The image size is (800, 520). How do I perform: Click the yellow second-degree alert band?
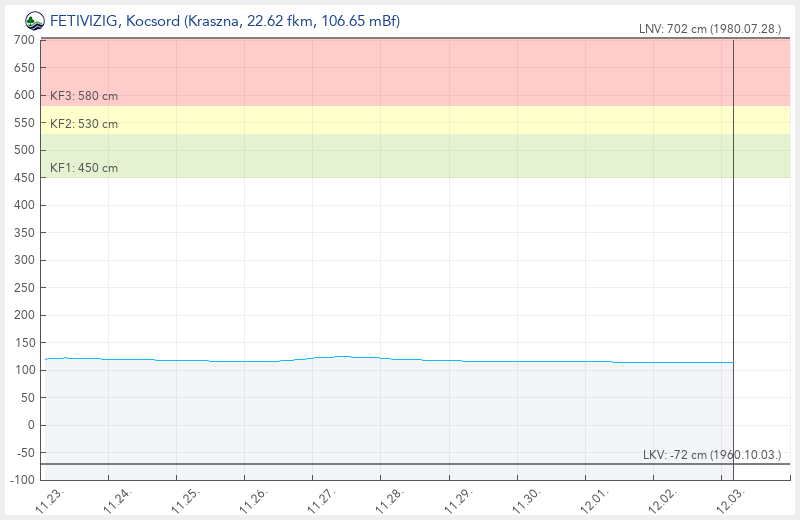click(x=400, y=120)
